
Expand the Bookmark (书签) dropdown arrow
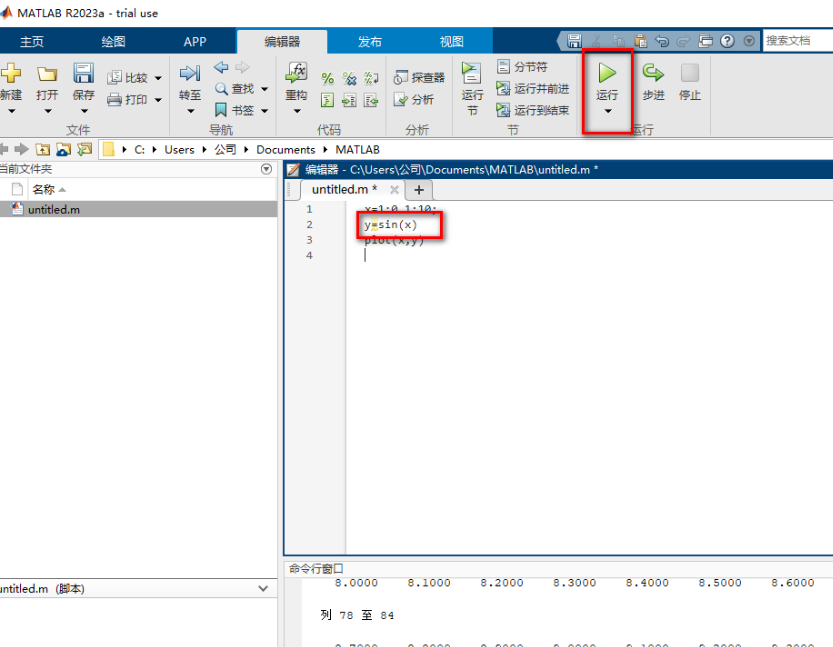click(x=265, y=110)
